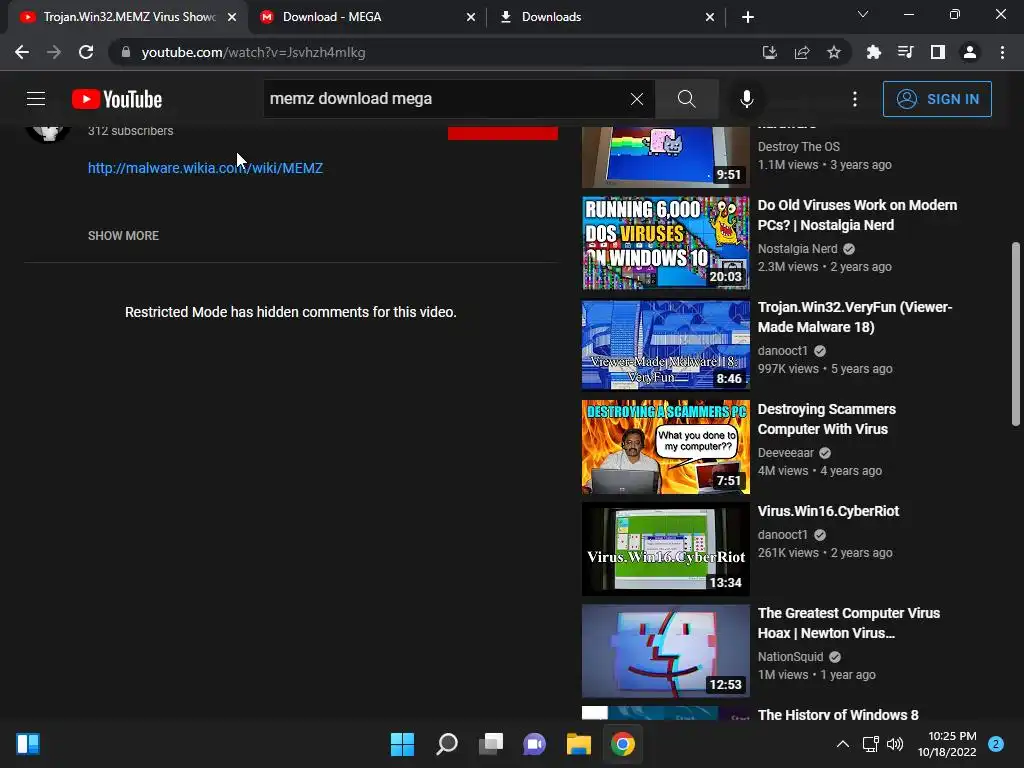
Task: Open Chrome three-dot menu
Action: point(1002,52)
